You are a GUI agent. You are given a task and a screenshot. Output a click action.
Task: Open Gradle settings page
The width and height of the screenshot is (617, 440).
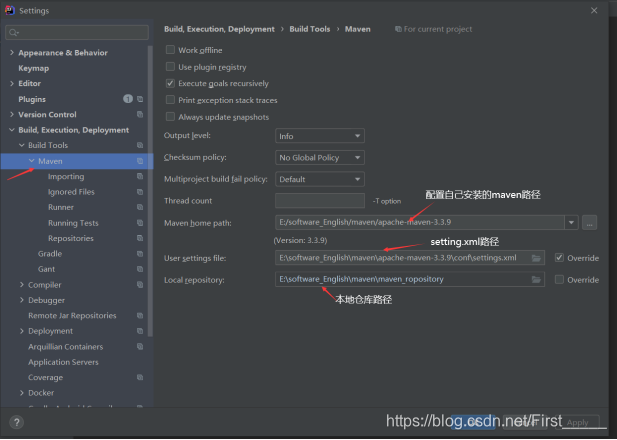50,254
